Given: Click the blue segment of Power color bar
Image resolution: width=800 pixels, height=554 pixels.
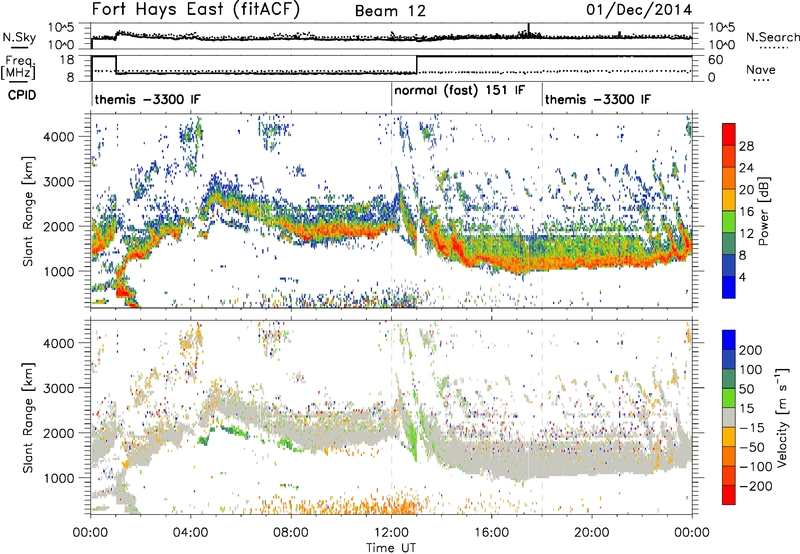Looking at the screenshot, I should [729, 287].
